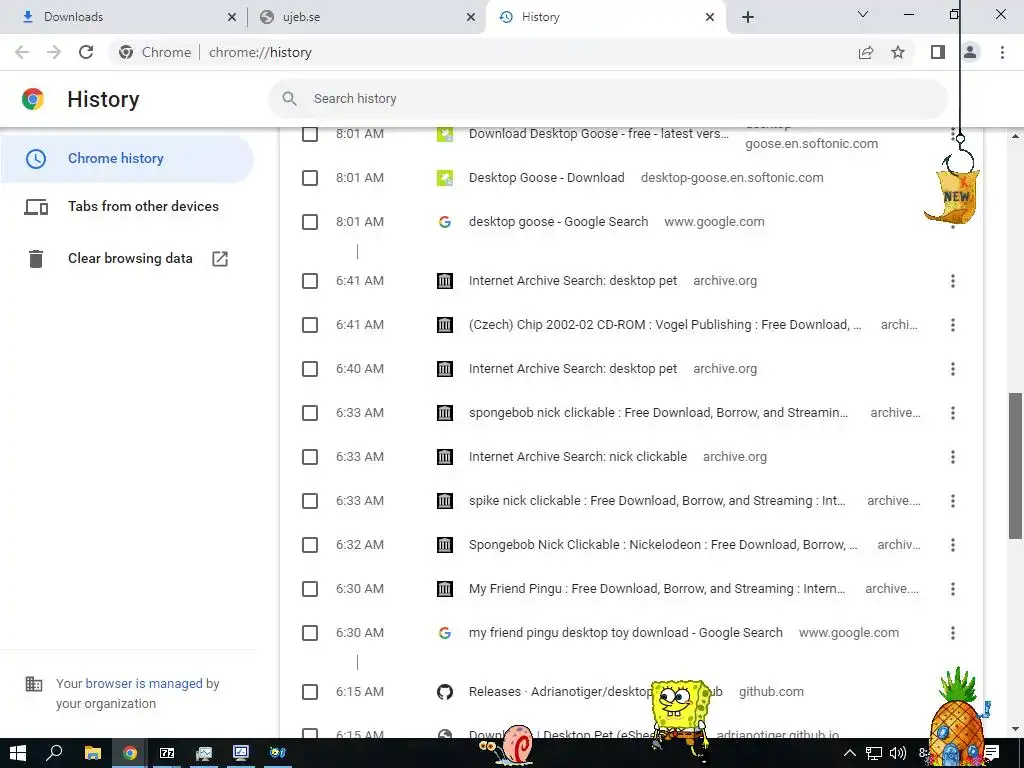Click the GitHub favicon of the Releases entry

445,692
